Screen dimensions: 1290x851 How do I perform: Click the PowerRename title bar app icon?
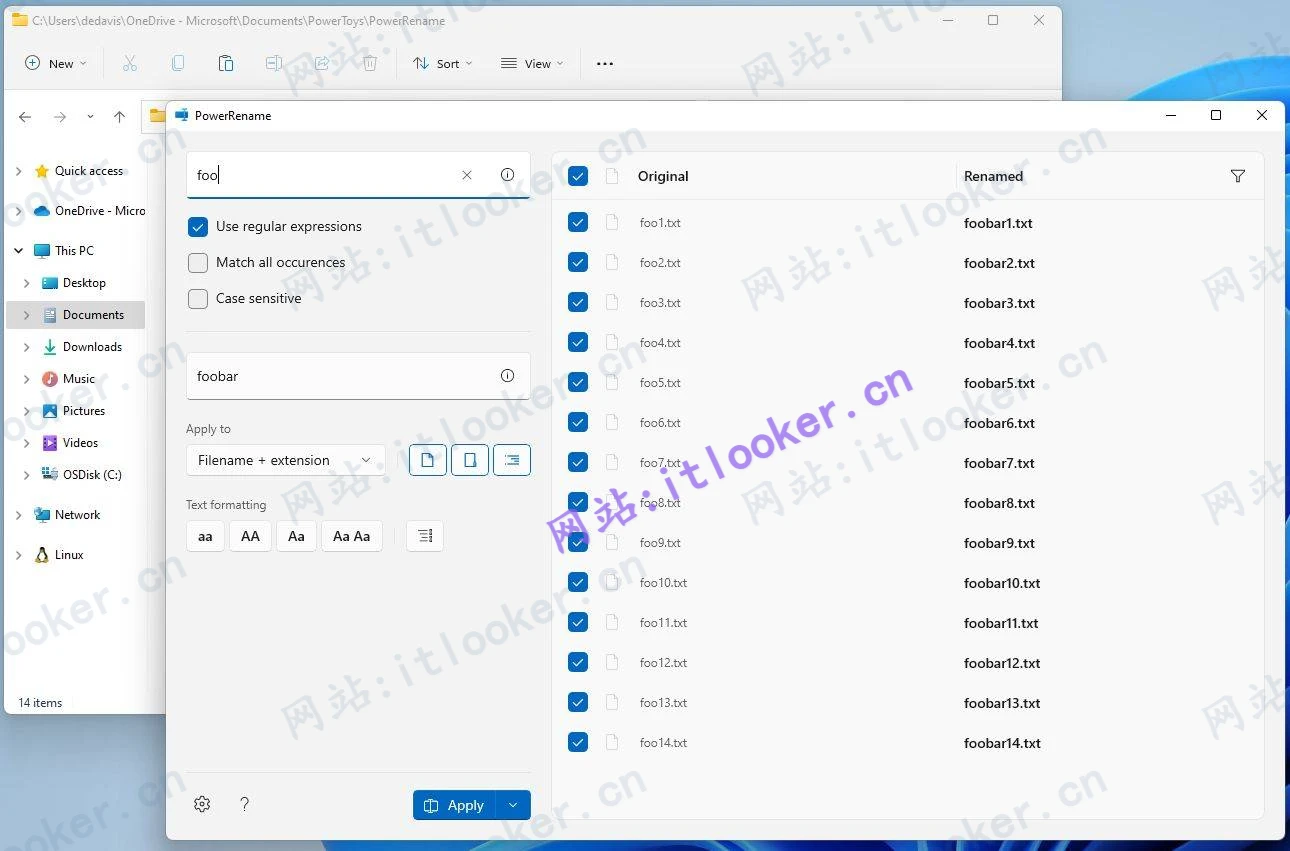[x=181, y=115]
